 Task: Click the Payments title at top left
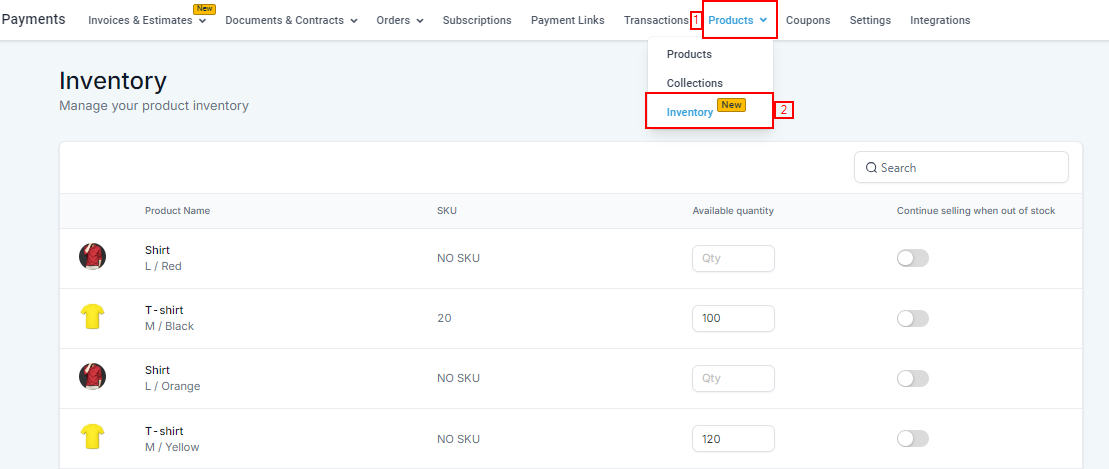[x=33, y=19]
